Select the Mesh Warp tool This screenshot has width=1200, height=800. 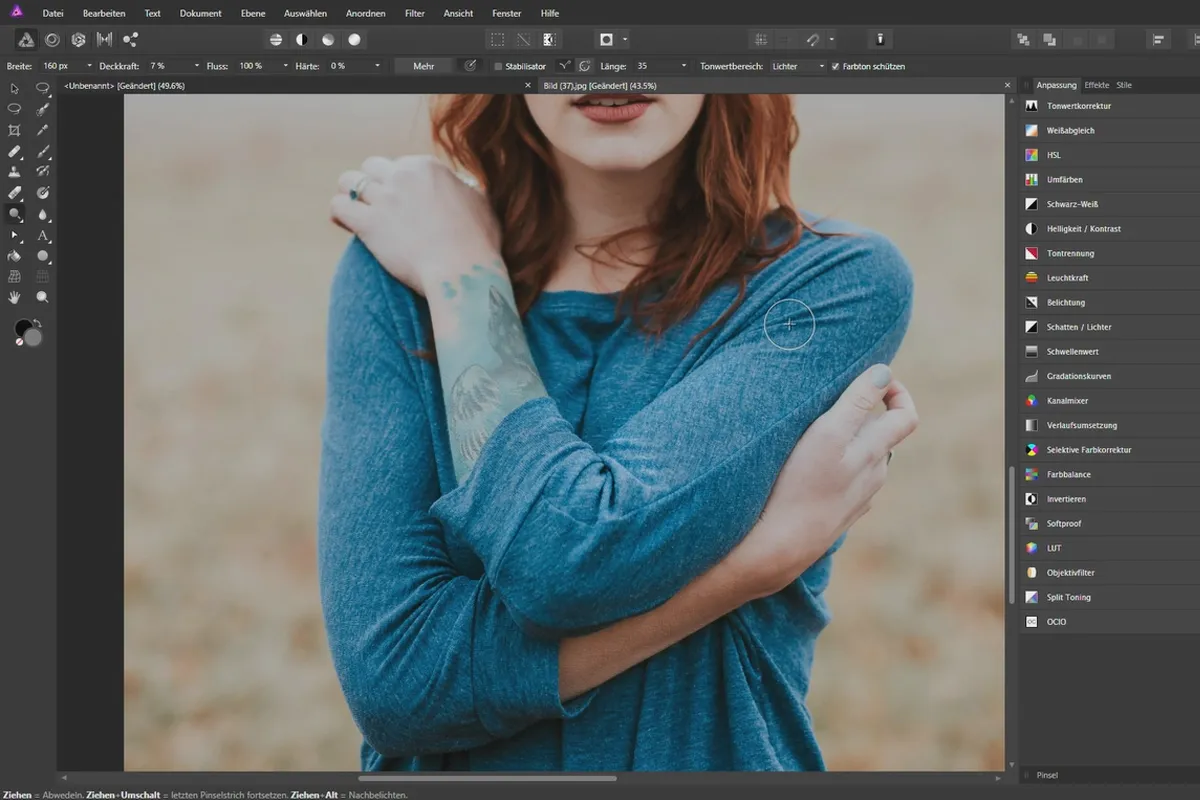tap(15, 276)
